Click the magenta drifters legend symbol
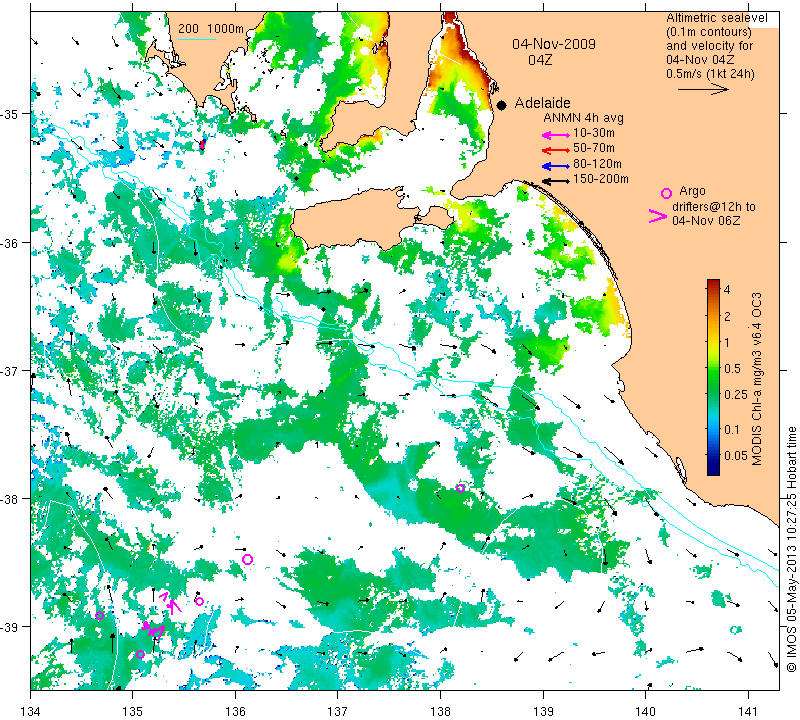 tap(658, 216)
